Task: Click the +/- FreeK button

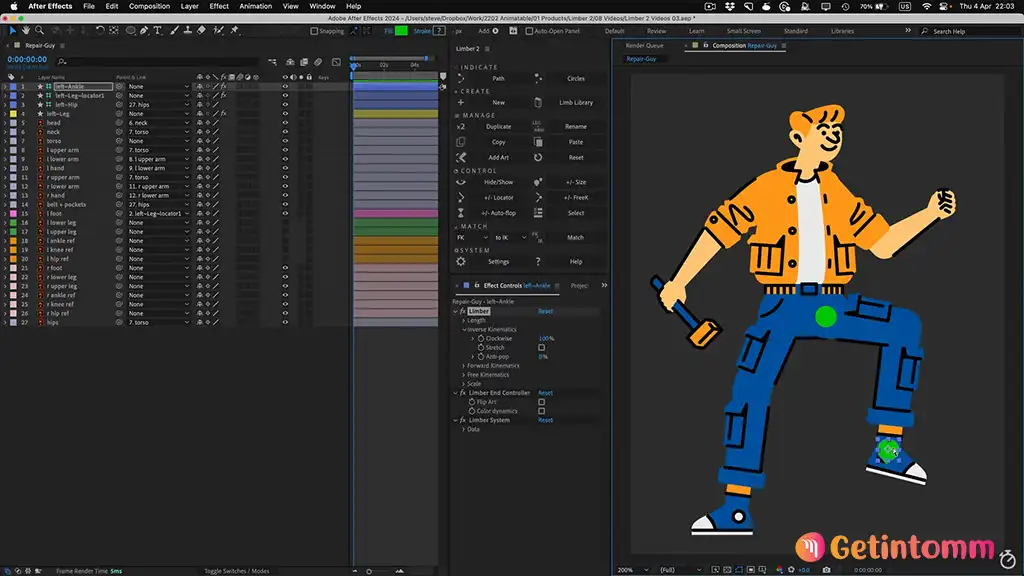Action: coord(576,198)
